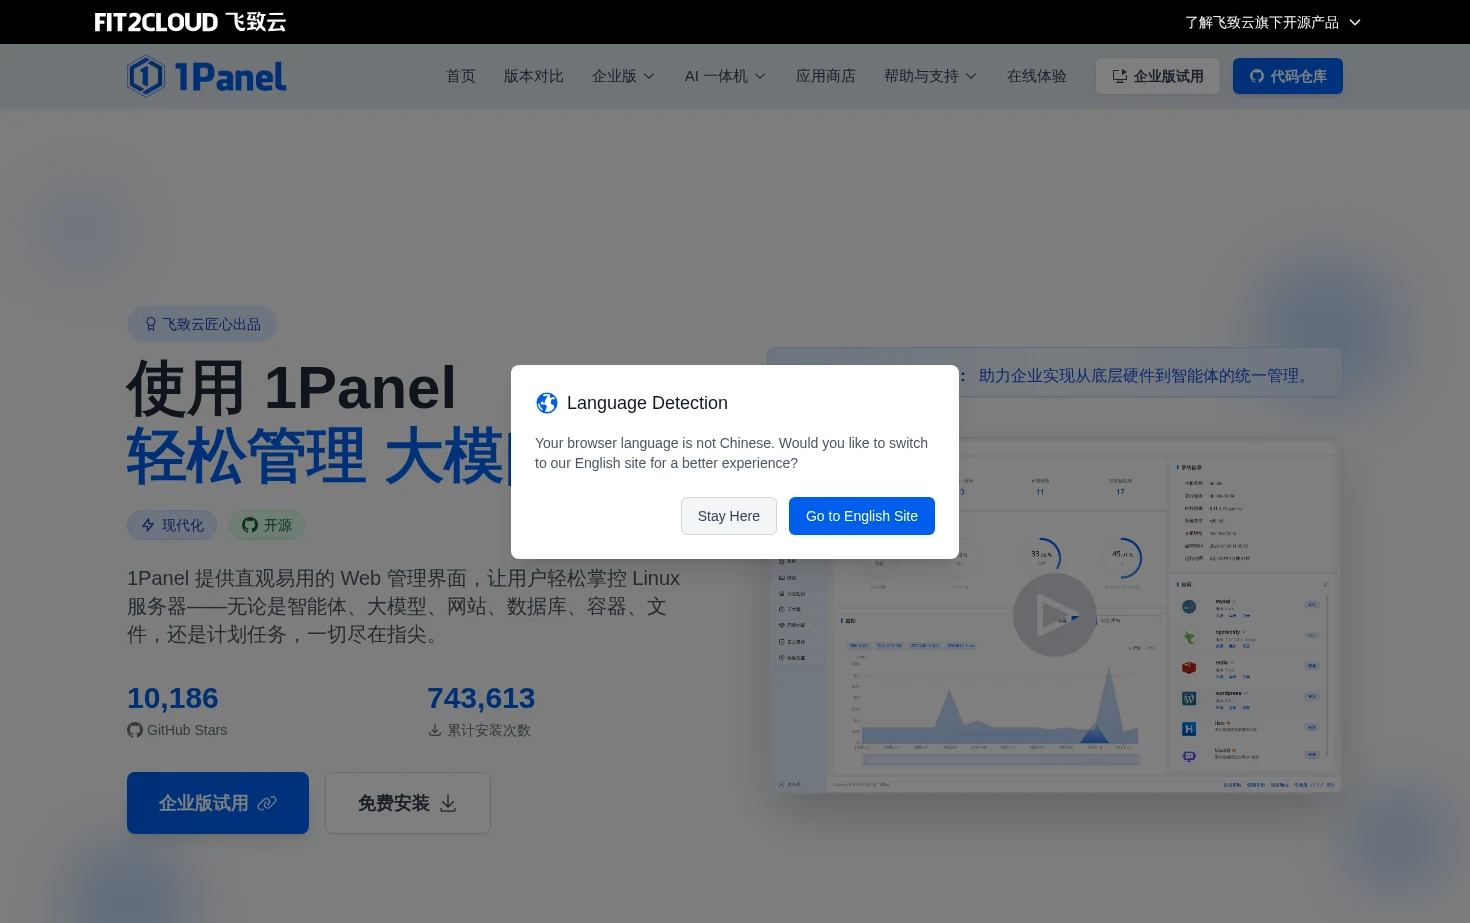
Task: Open the 首页 nav item
Action: click(x=461, y=76)
